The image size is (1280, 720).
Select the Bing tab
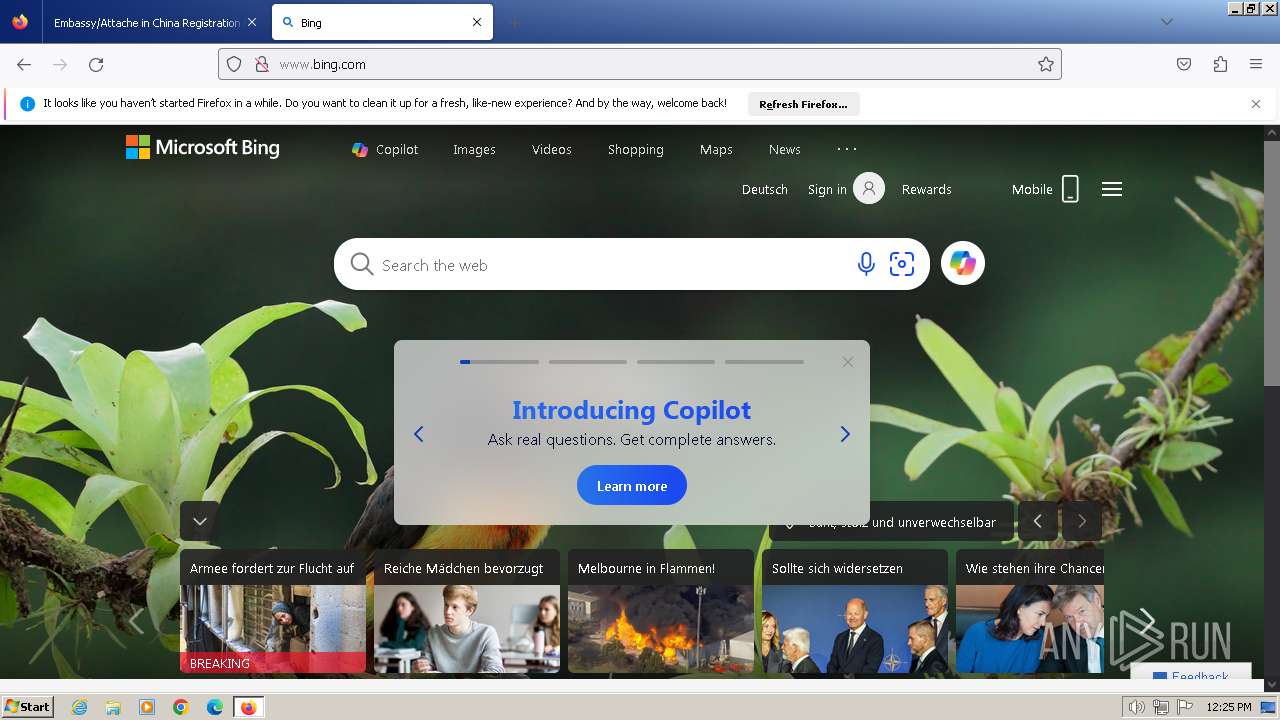[382, 22]
